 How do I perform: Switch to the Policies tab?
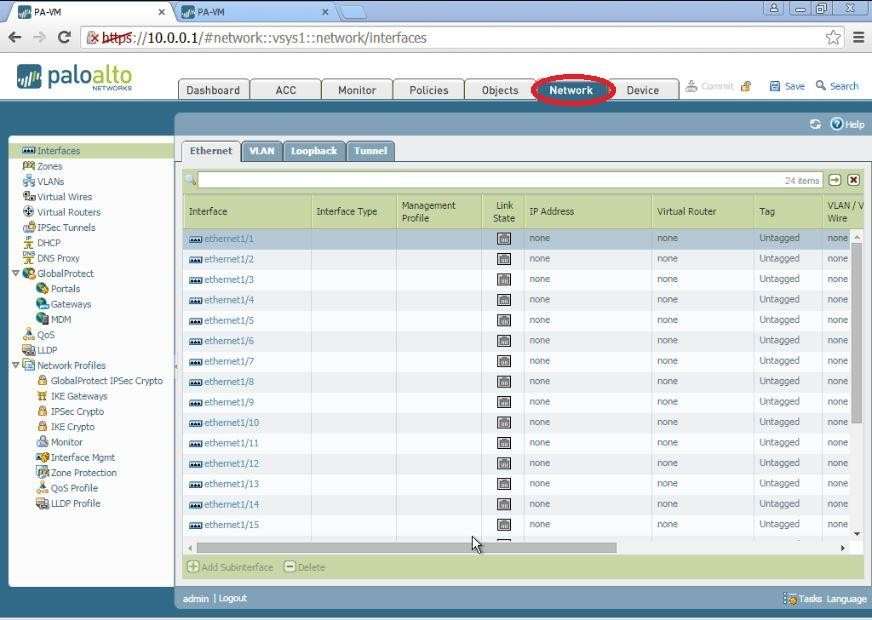pos(428,90)
